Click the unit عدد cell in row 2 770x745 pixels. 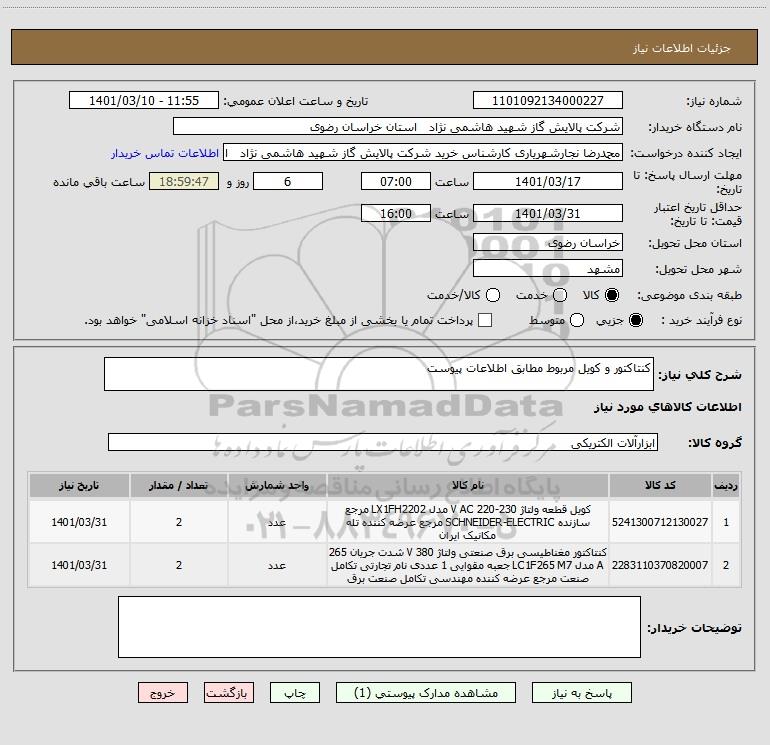277,565
